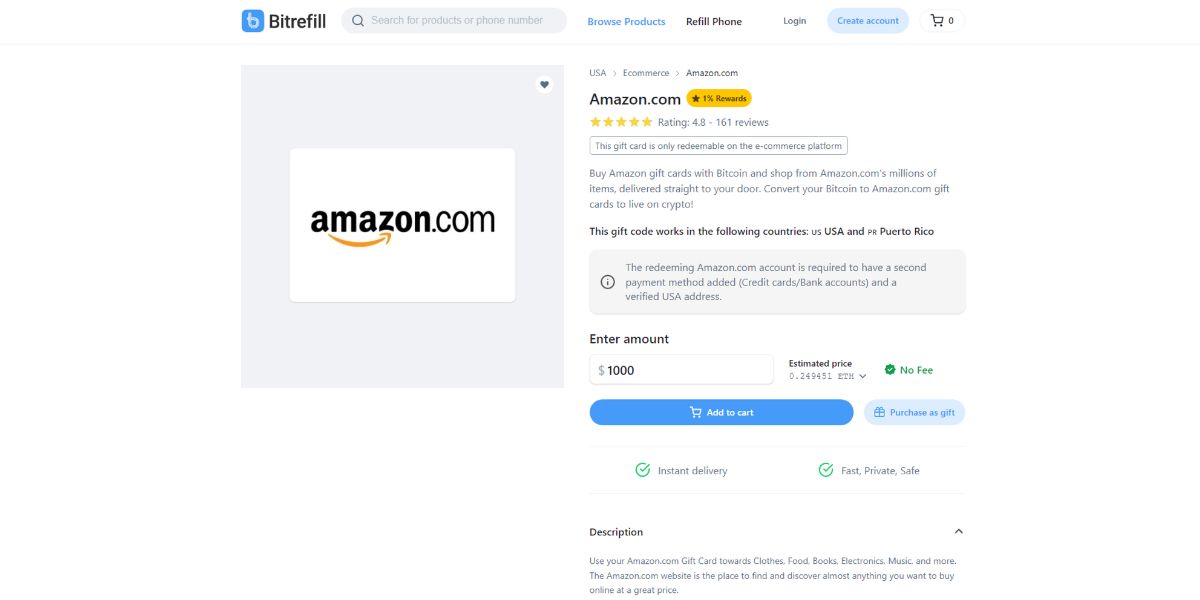This screenshot has width=1200, height=600.
Task: Click the 1% Rewards badge
Action: (x=719, y=98)
